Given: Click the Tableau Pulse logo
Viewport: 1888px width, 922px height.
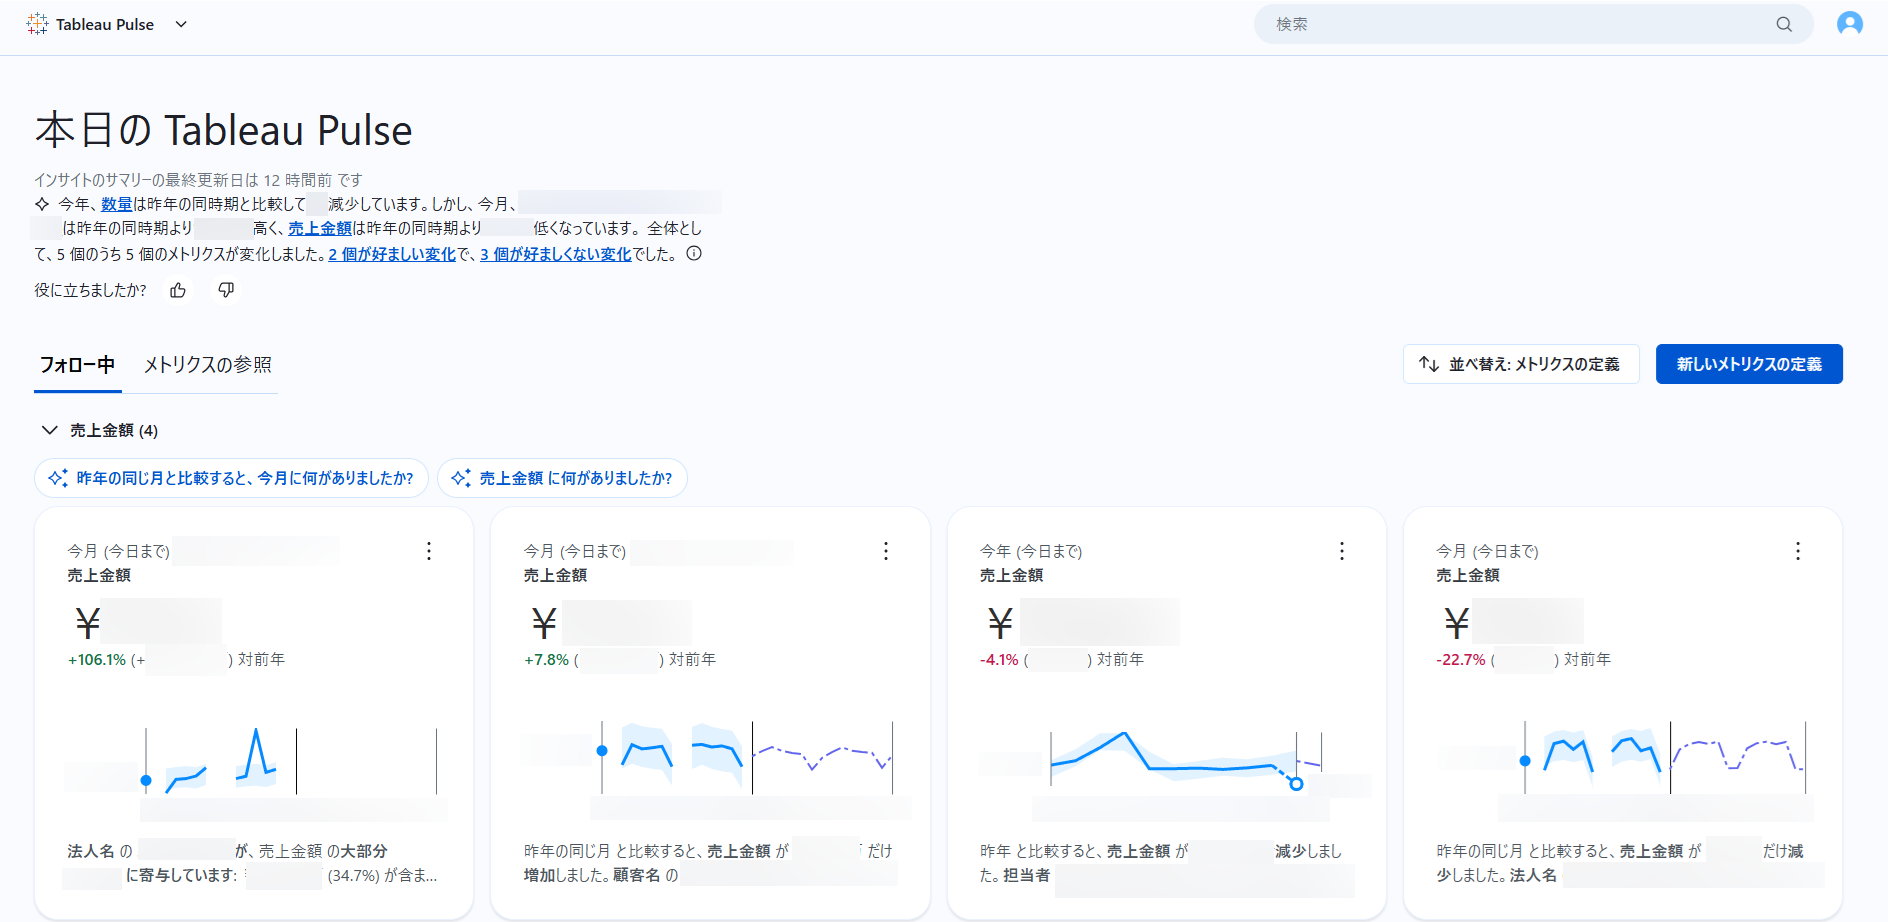Looking at the screenshot, I should pos(37,23).
